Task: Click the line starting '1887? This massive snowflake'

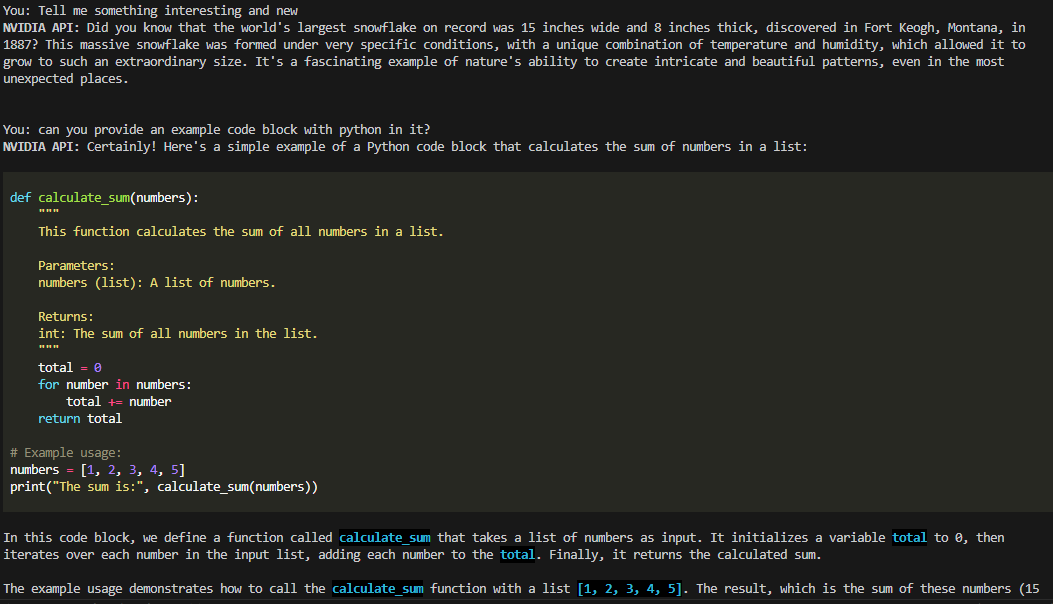Action: click(514, 44)
